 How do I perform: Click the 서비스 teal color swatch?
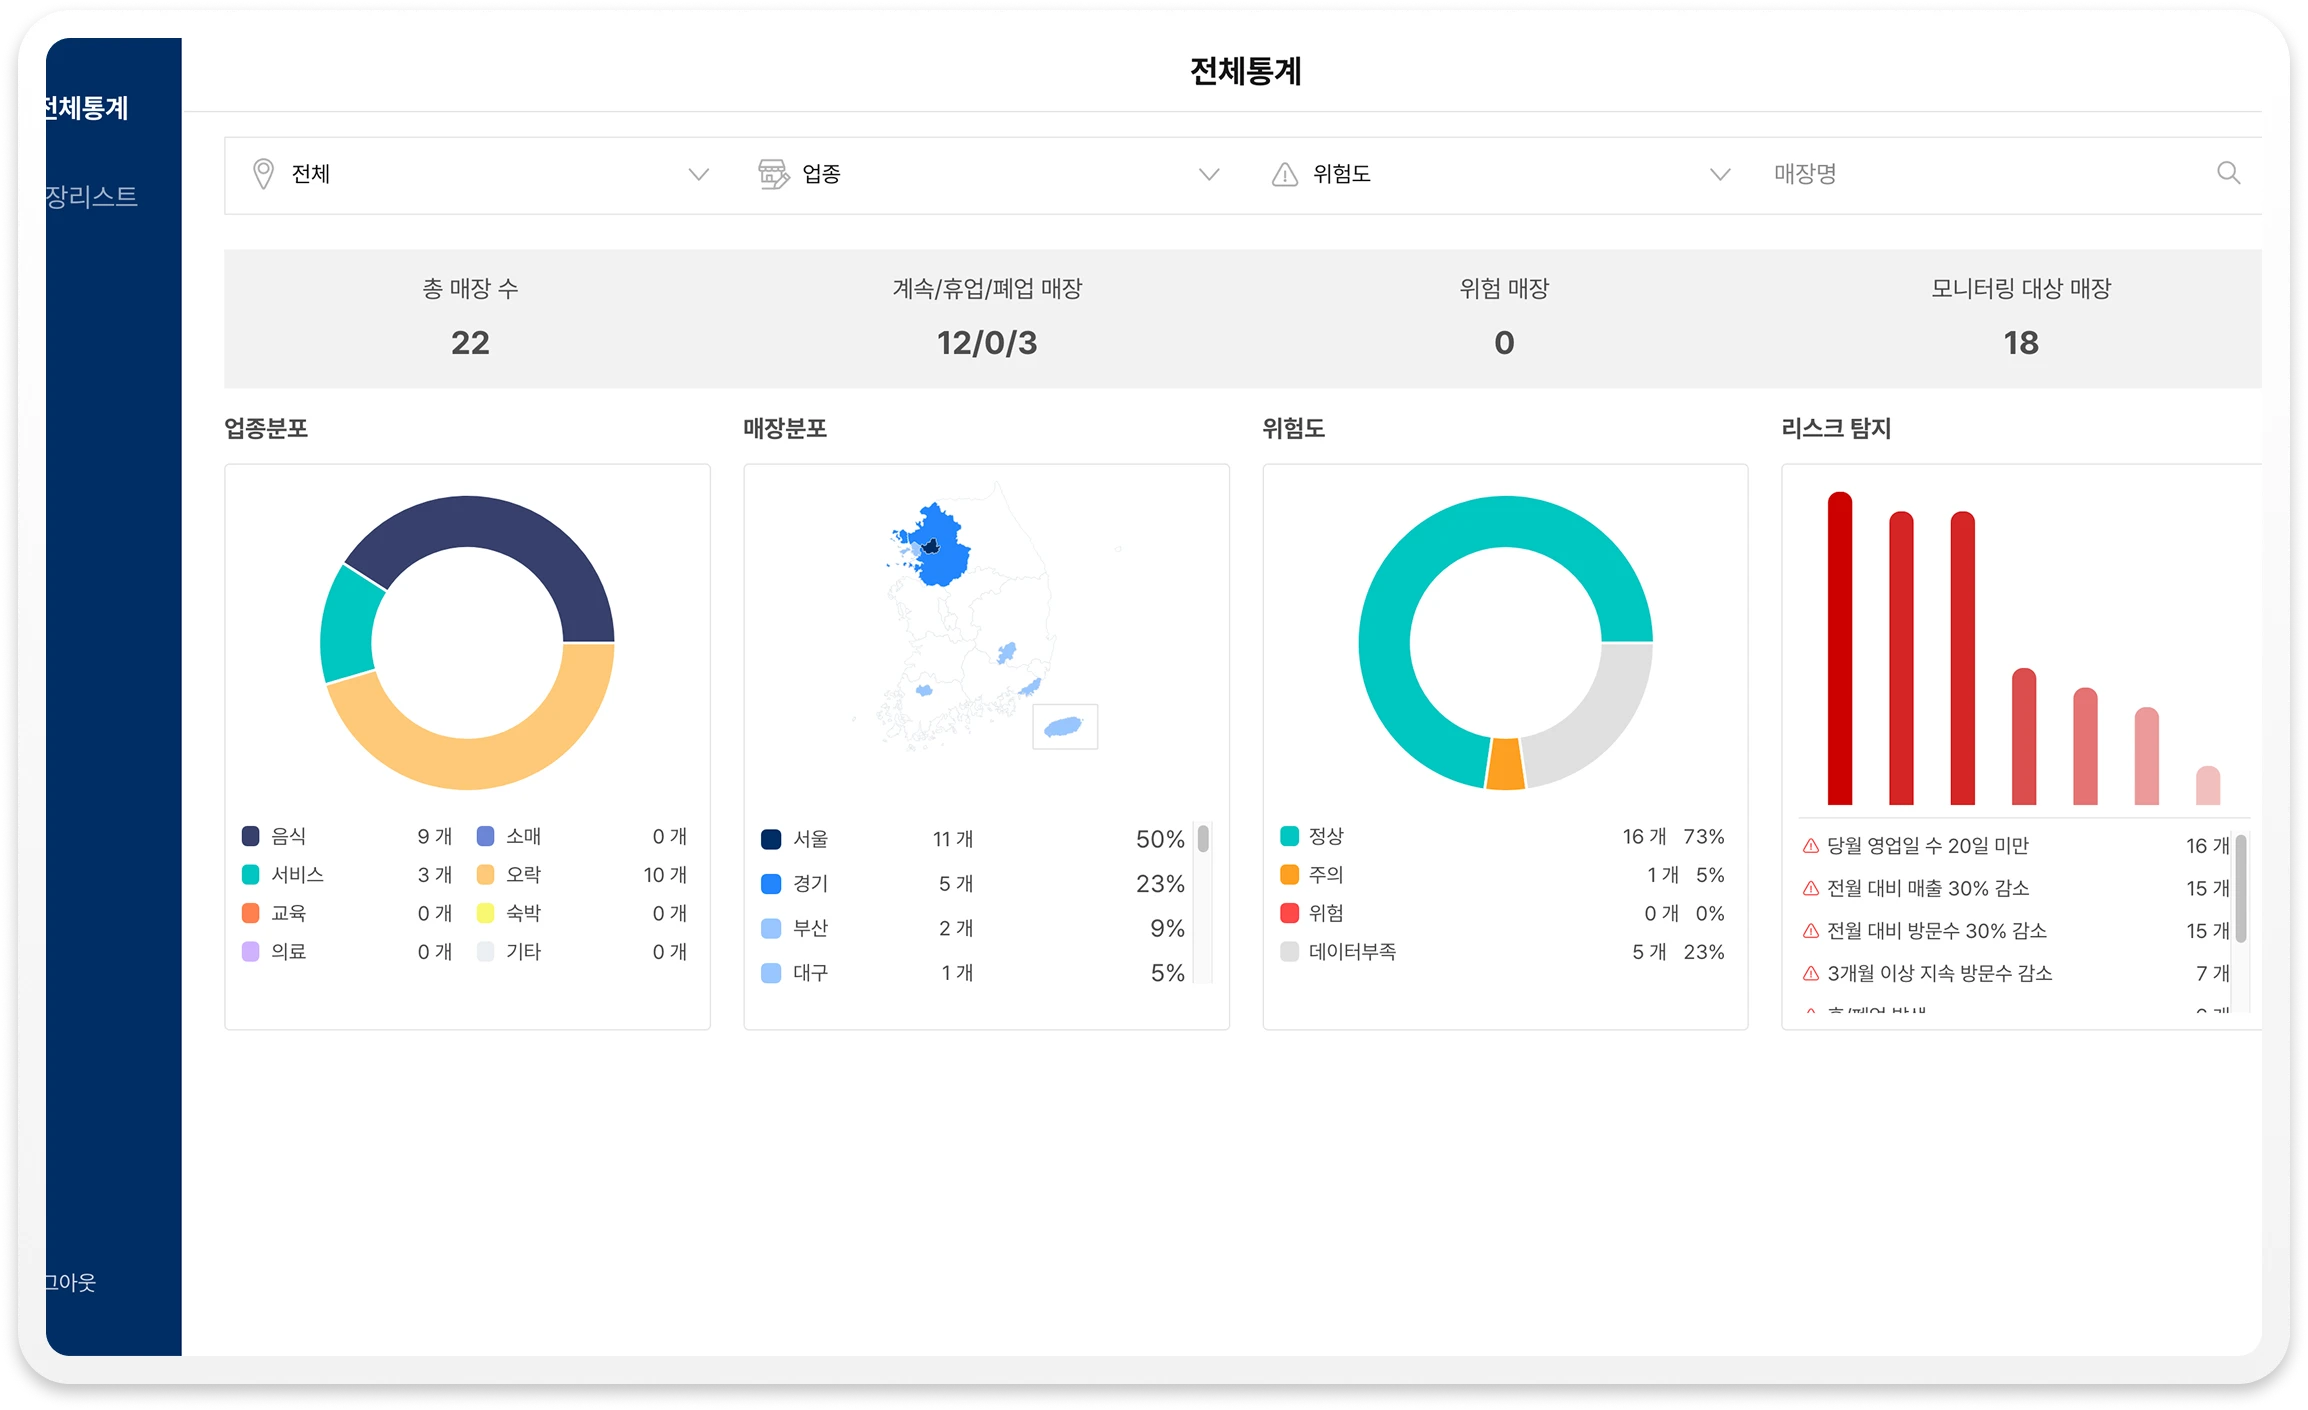tap(251, 875)
